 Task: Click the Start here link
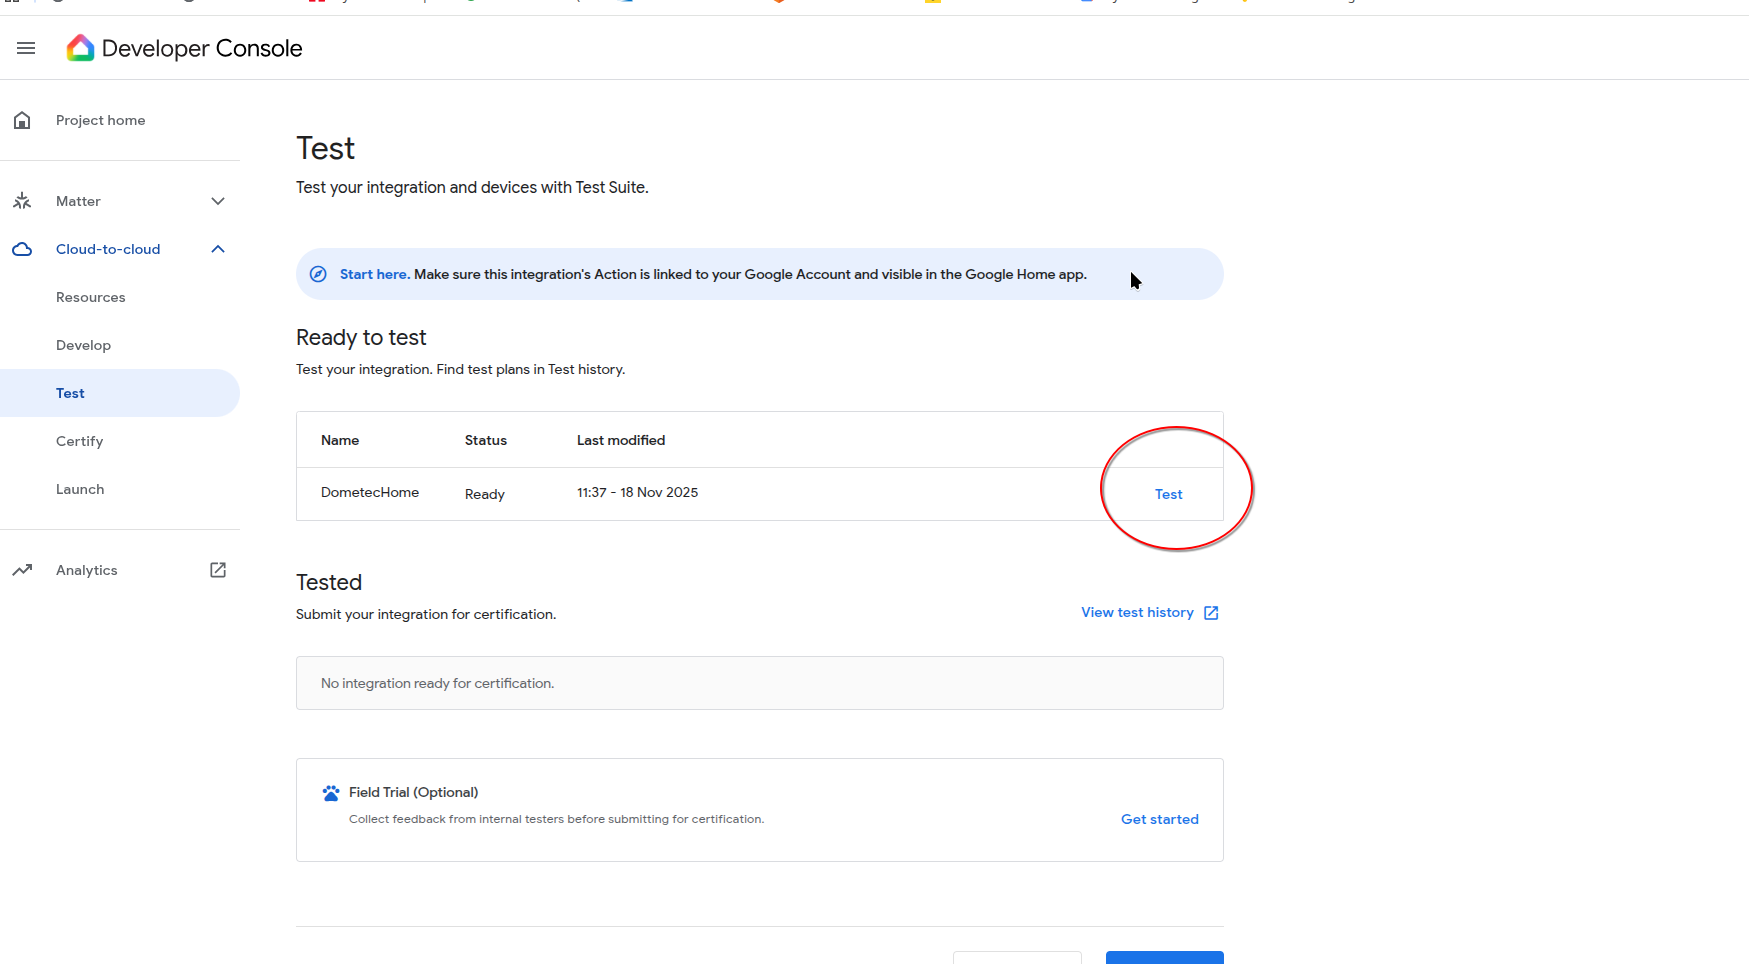click(x=373, y=274)
